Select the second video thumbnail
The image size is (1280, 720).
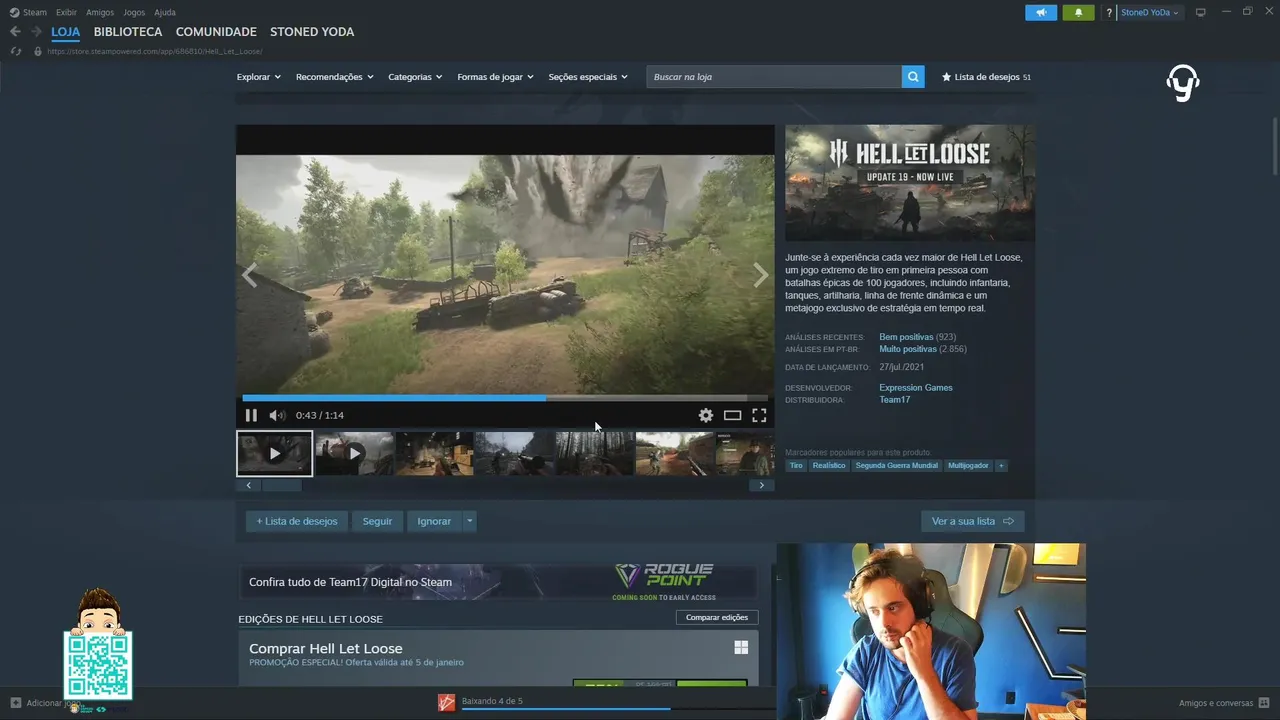[x=354, y=453]
